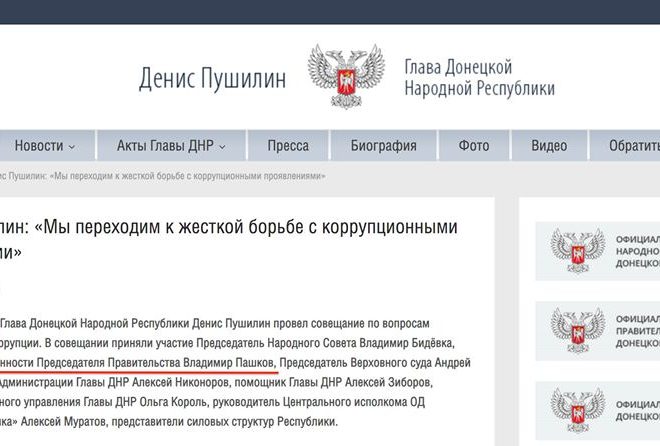Open the first sidebar banner with eagle emblem
The height and width of the screenshot is (446, 660).
point(598,251)
